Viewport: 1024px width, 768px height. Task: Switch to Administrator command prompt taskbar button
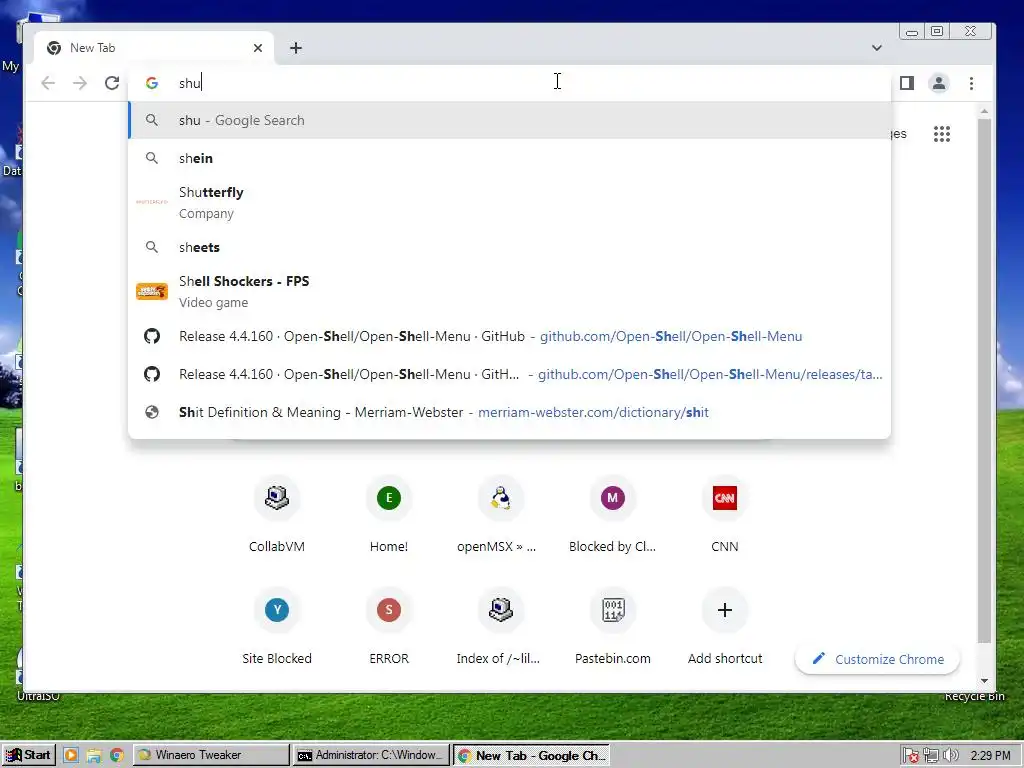(371, 755)
